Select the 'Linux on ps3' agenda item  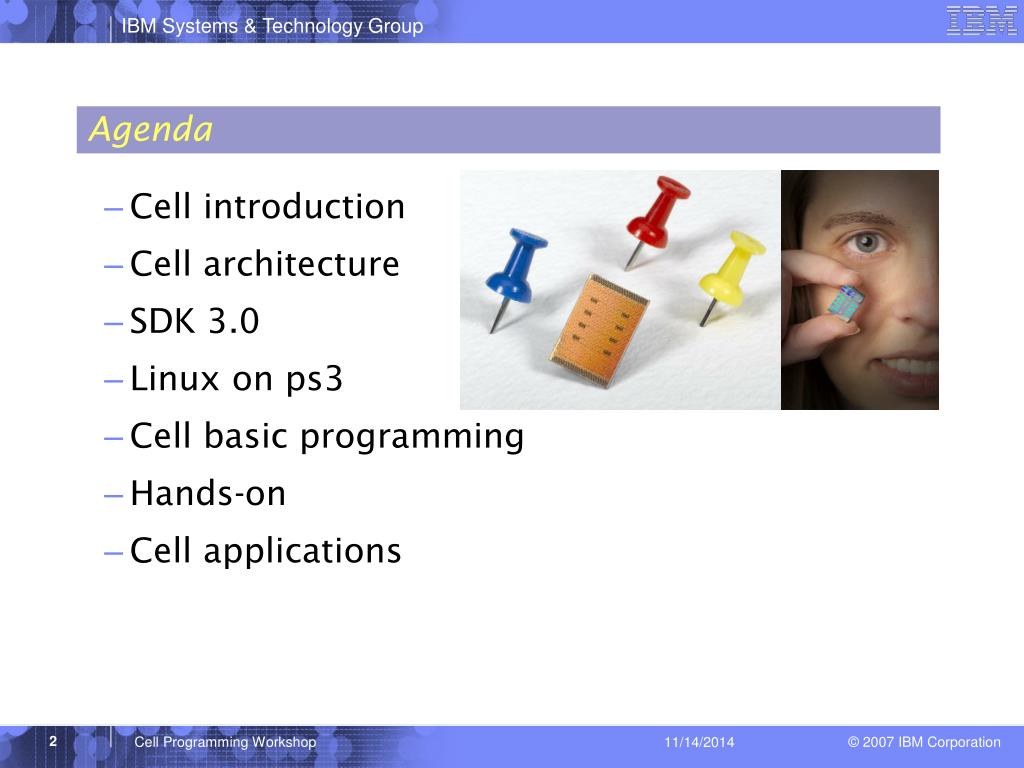point(236,379)
